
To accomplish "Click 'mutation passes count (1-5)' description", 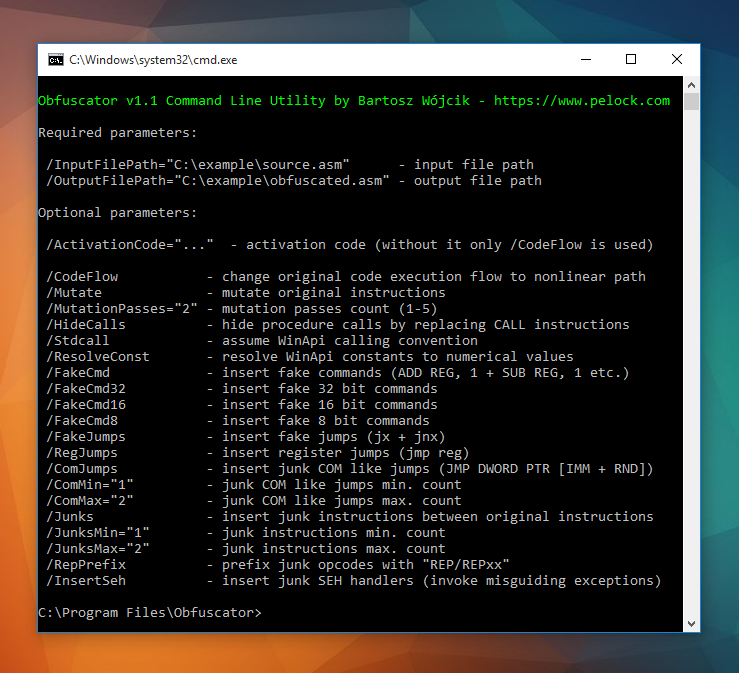I will coord(330,309).
